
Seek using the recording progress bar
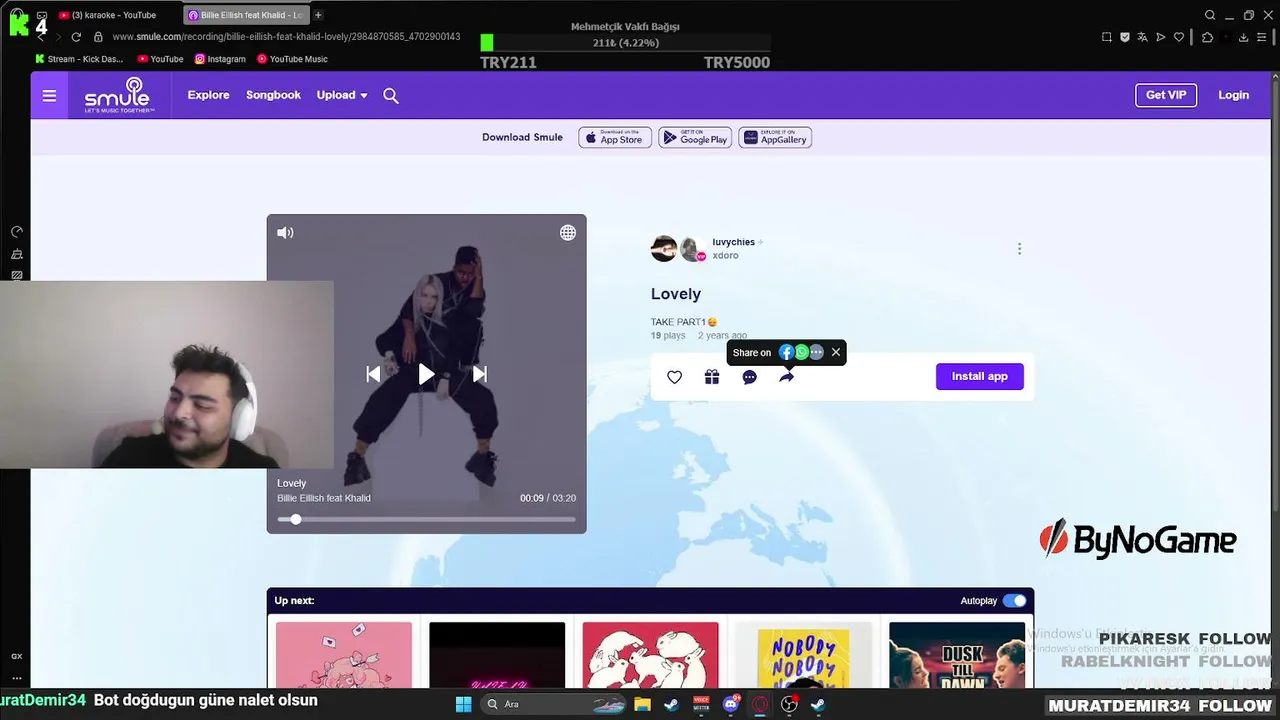pos(427,519)
